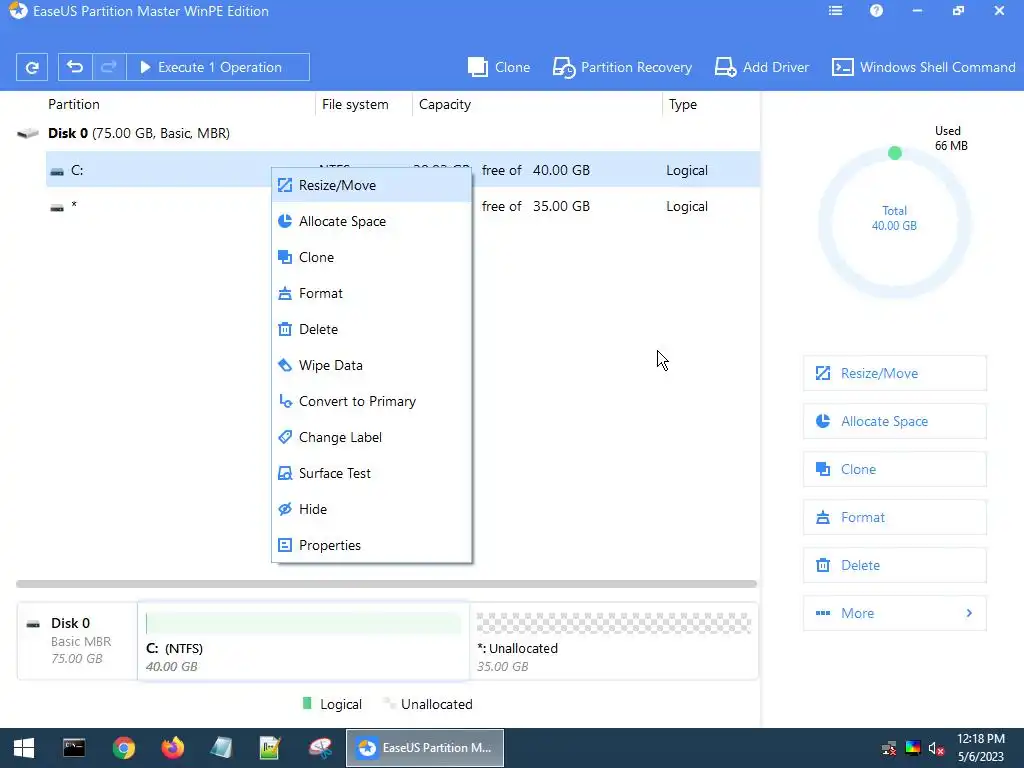Click Add Driver in the toolbar

tap(761, 67)
